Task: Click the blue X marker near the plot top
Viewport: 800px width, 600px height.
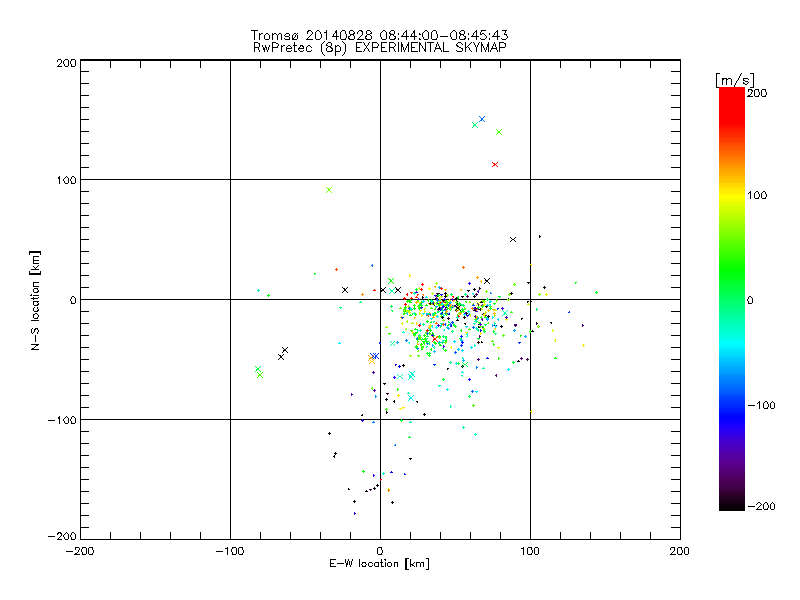Action: 482,119
